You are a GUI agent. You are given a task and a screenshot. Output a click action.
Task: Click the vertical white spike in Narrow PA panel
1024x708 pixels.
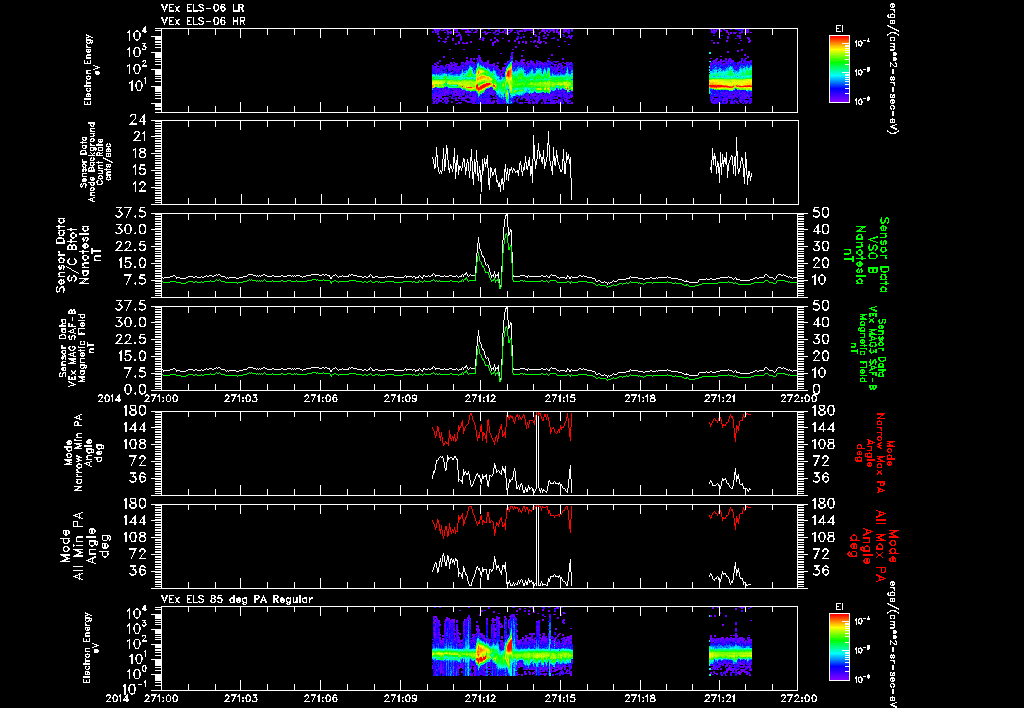point(537,452)
